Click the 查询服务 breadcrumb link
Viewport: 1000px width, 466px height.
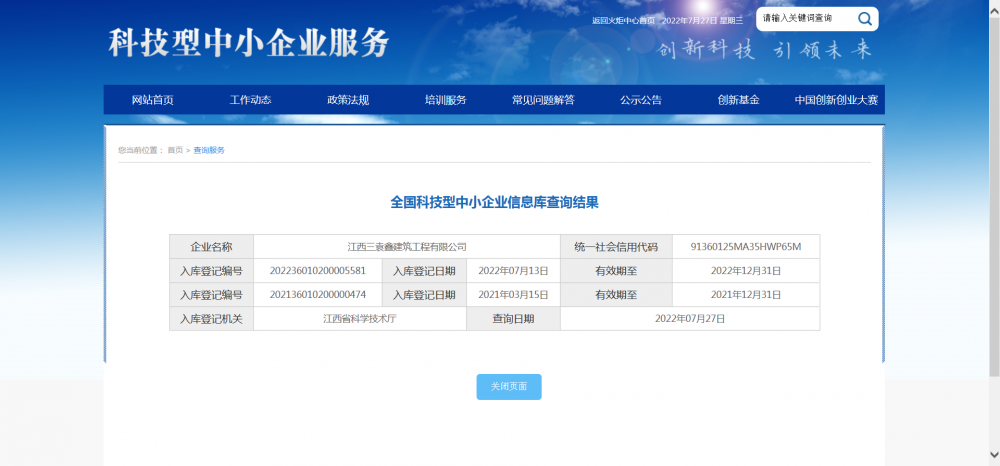tap(209, 150)
